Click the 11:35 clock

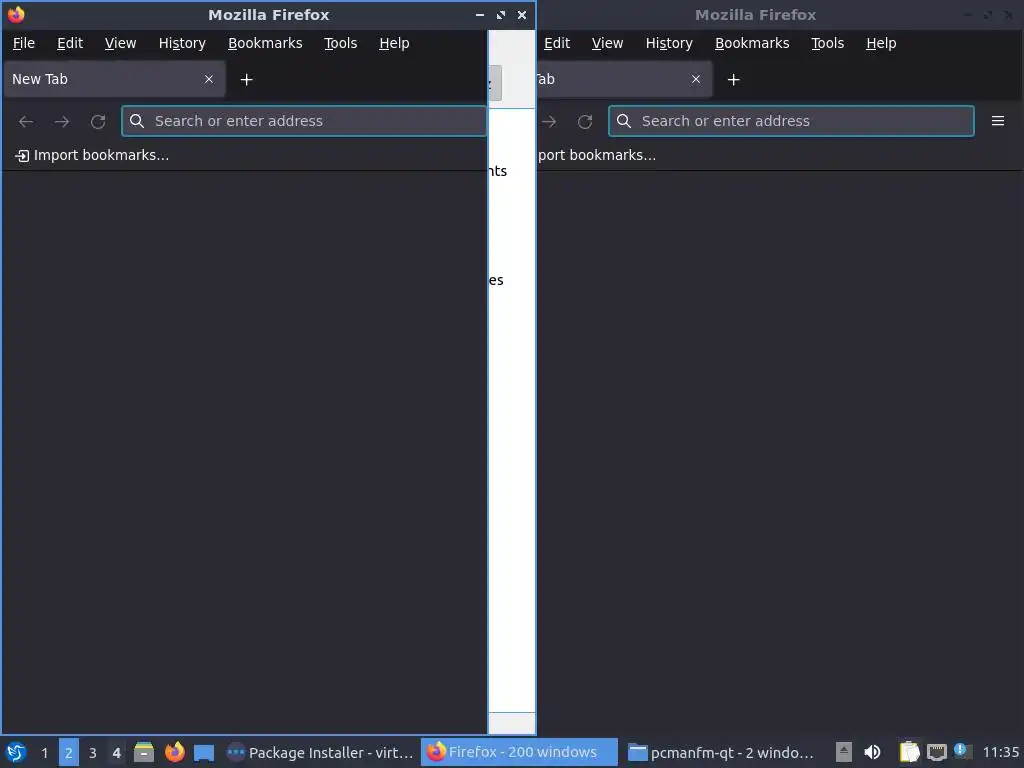(1000, 752)
